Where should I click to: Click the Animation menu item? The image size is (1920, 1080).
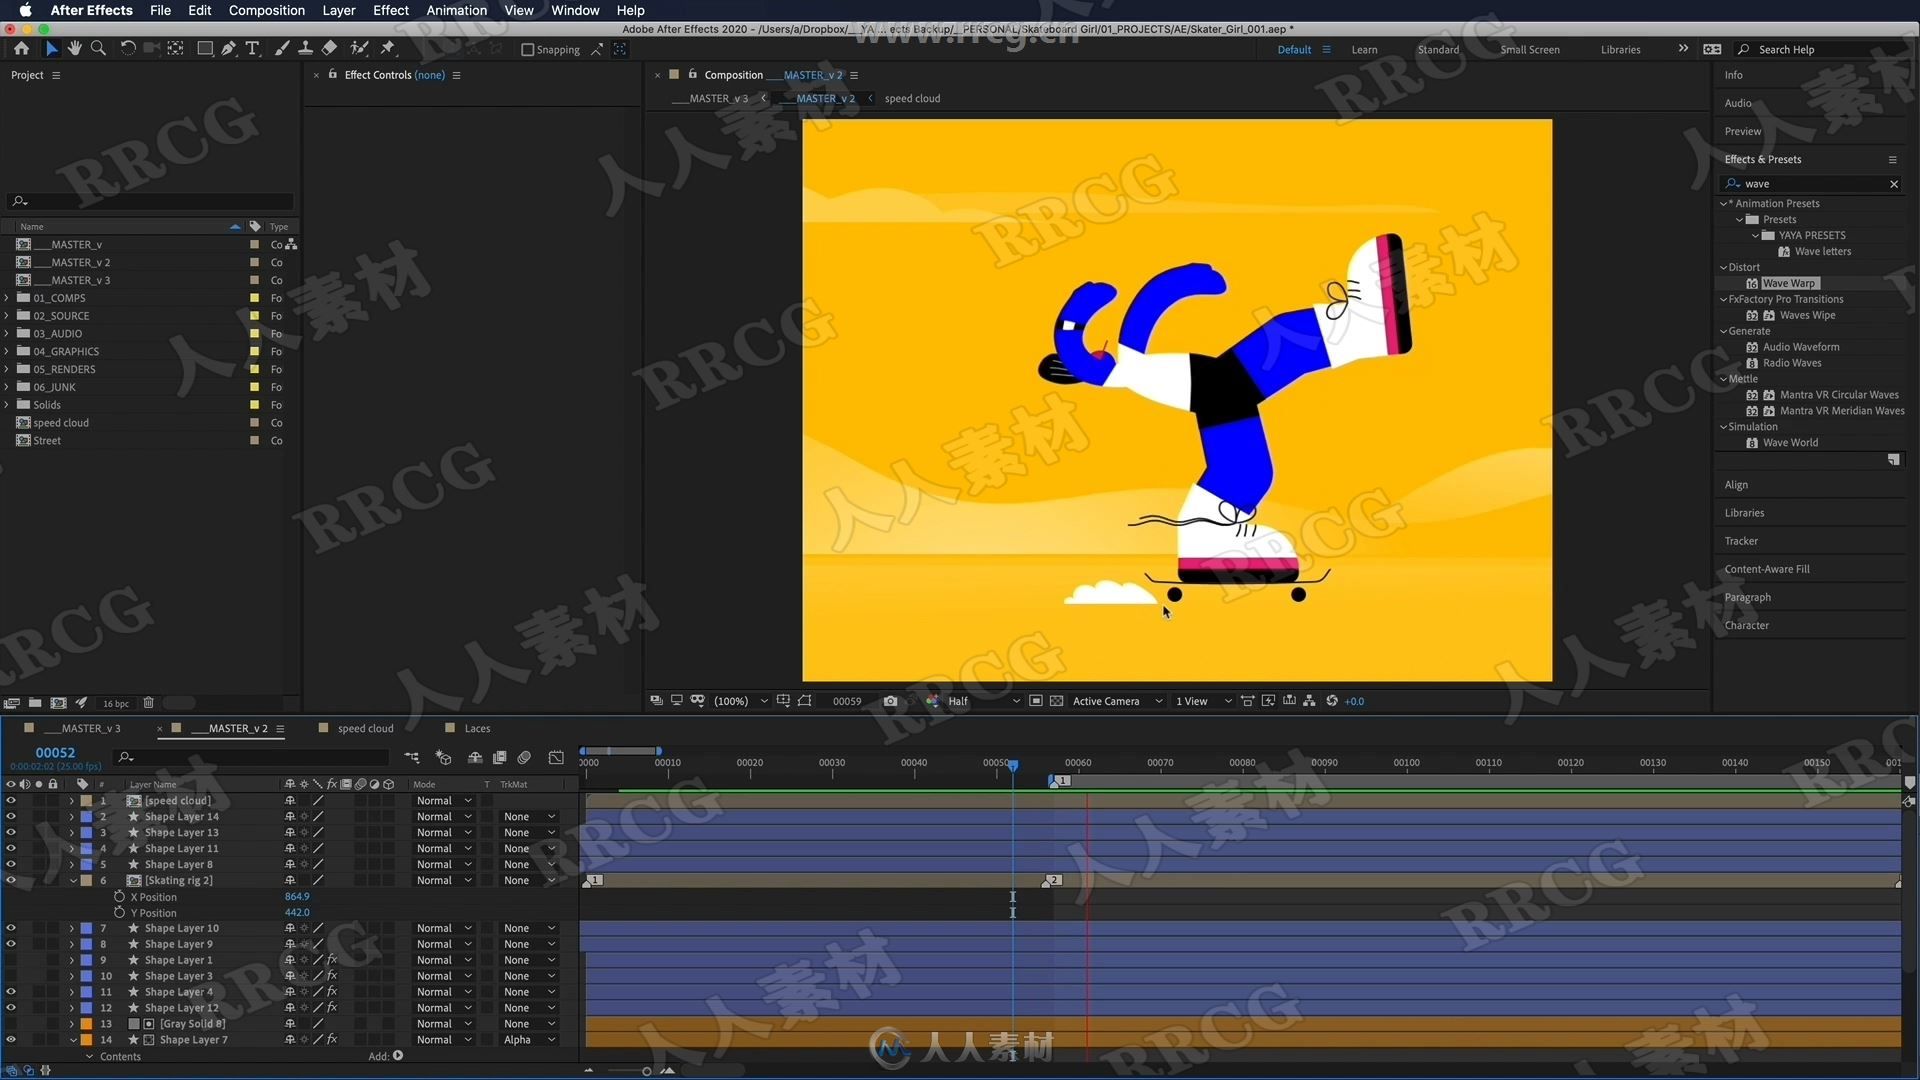pos(455,11)
